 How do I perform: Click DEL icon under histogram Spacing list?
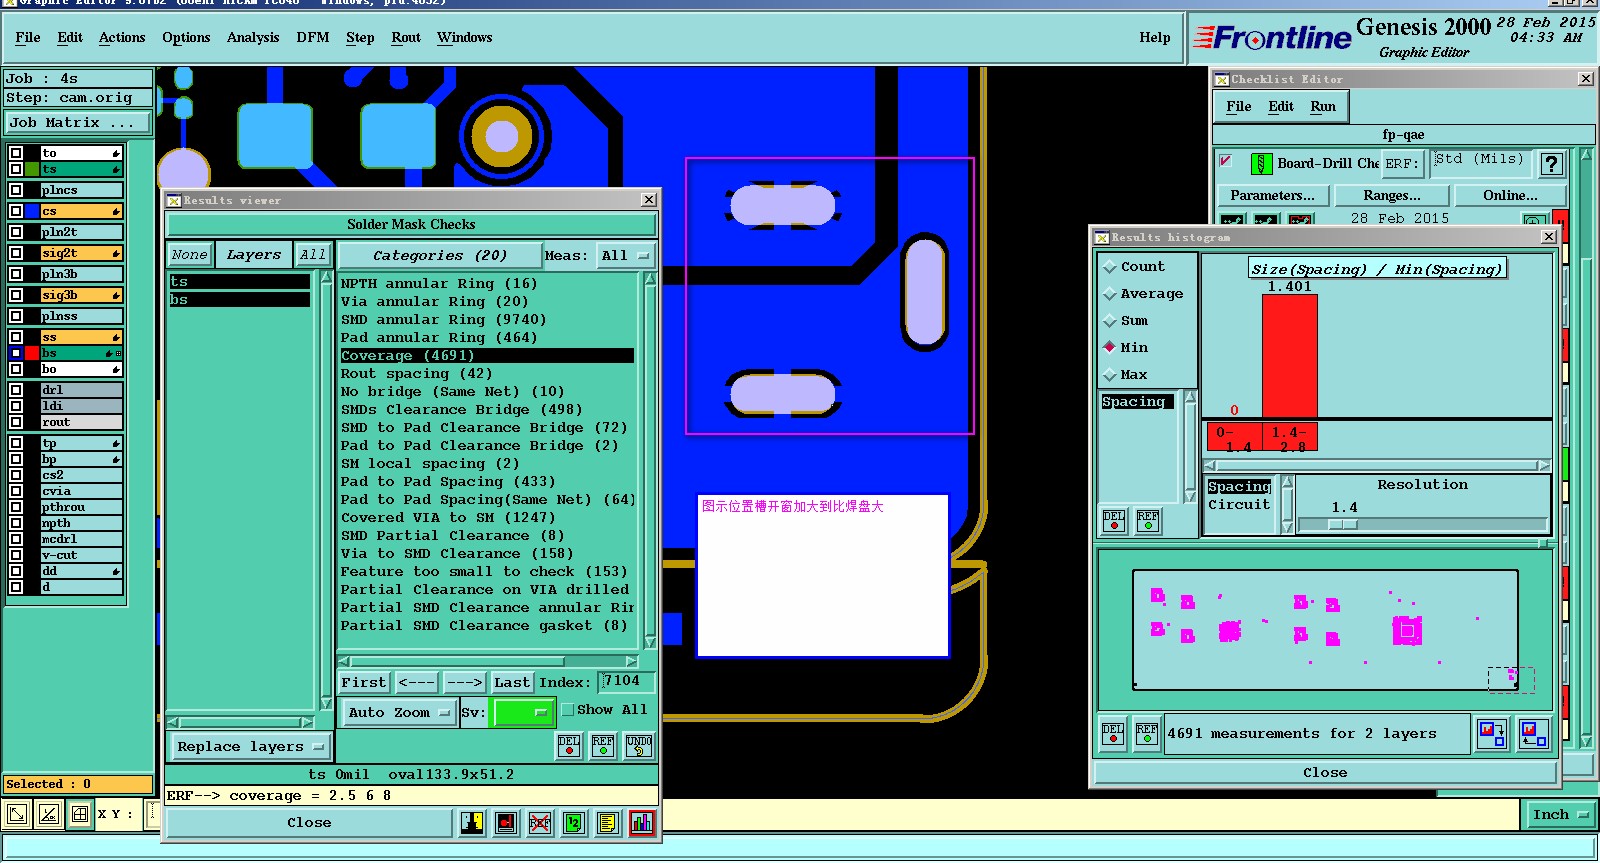pos(1114,521)
